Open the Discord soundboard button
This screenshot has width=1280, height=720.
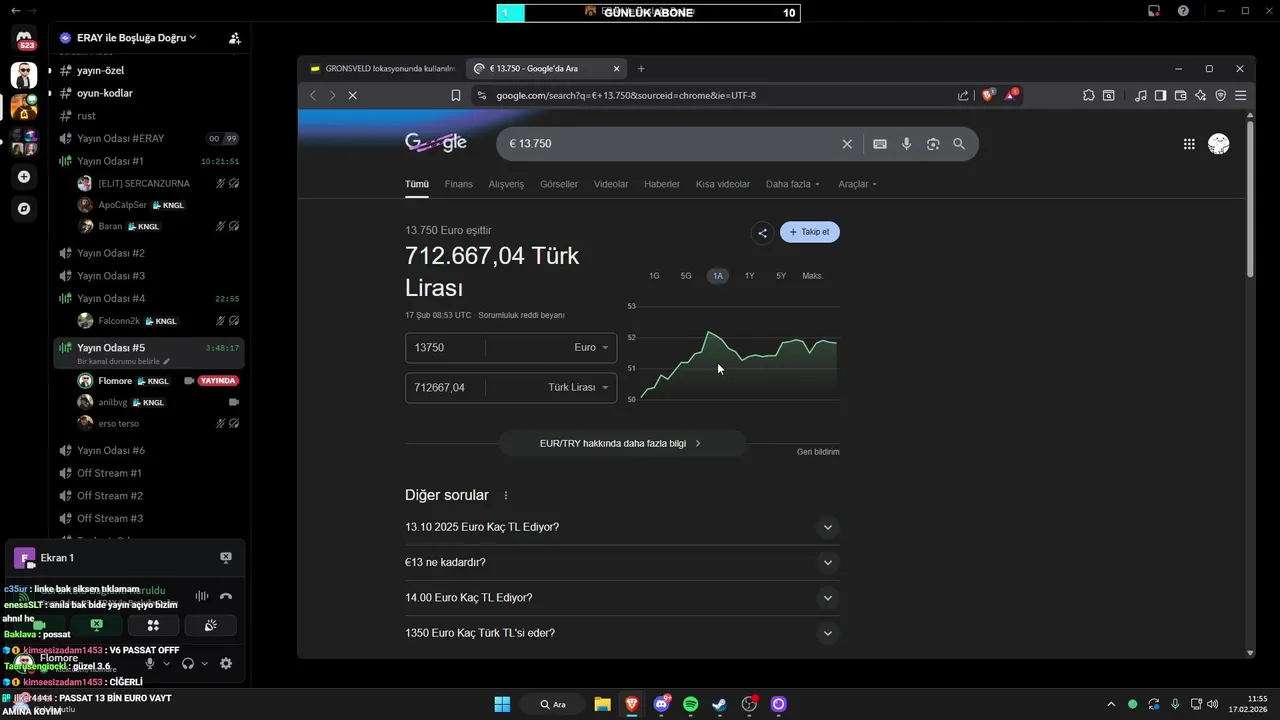click(210, 625)
